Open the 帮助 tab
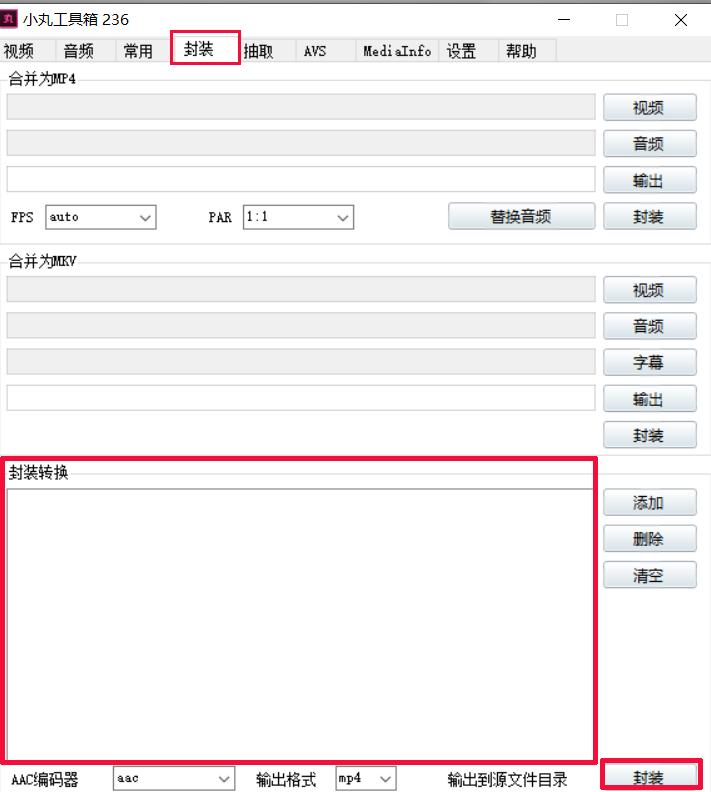Screen dimensions: 711x792 click(x=527, y=51)
